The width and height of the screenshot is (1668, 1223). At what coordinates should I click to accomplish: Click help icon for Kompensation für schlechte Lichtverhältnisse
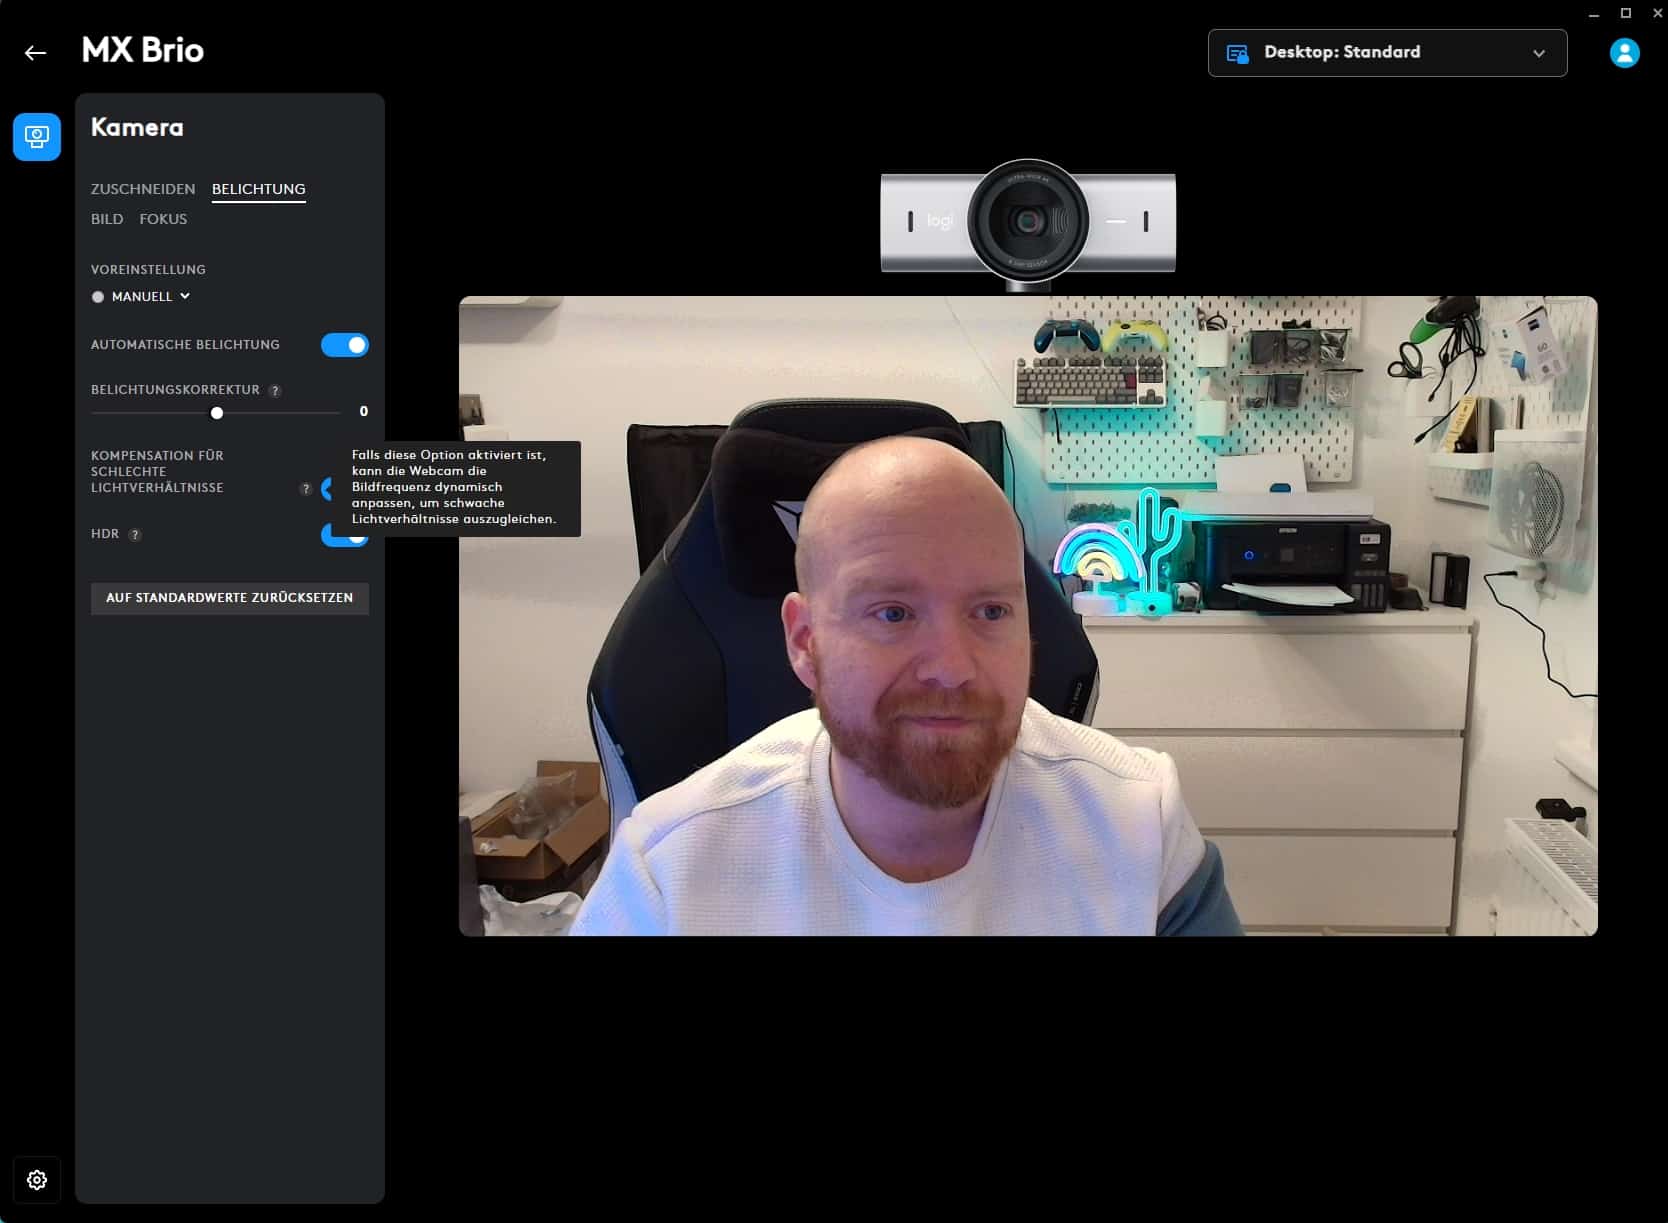pyautogui.click(x=306, y=489)
